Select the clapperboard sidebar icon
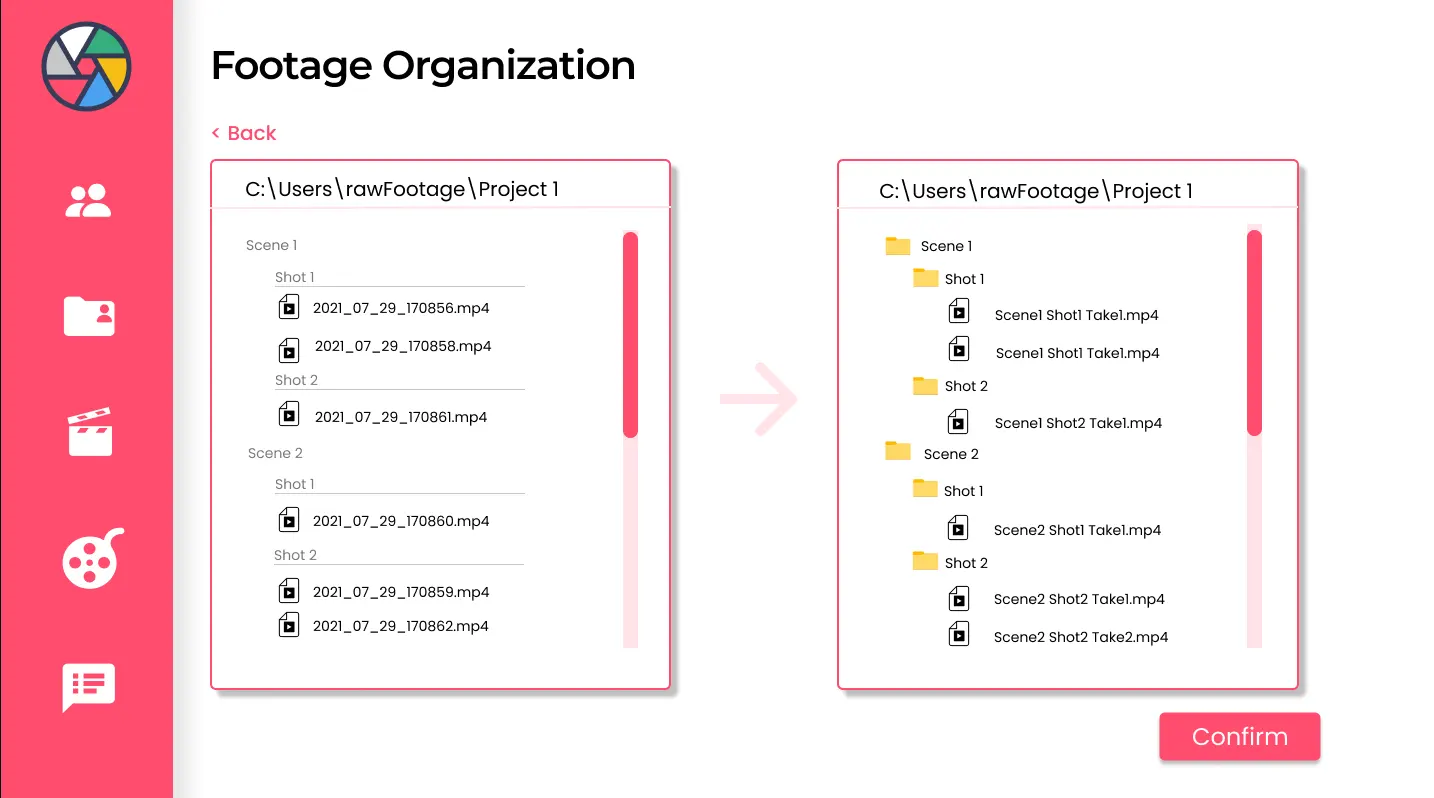Image resolution: width=1434 pixels, height=798 pixels. click(x=90, y=432)
